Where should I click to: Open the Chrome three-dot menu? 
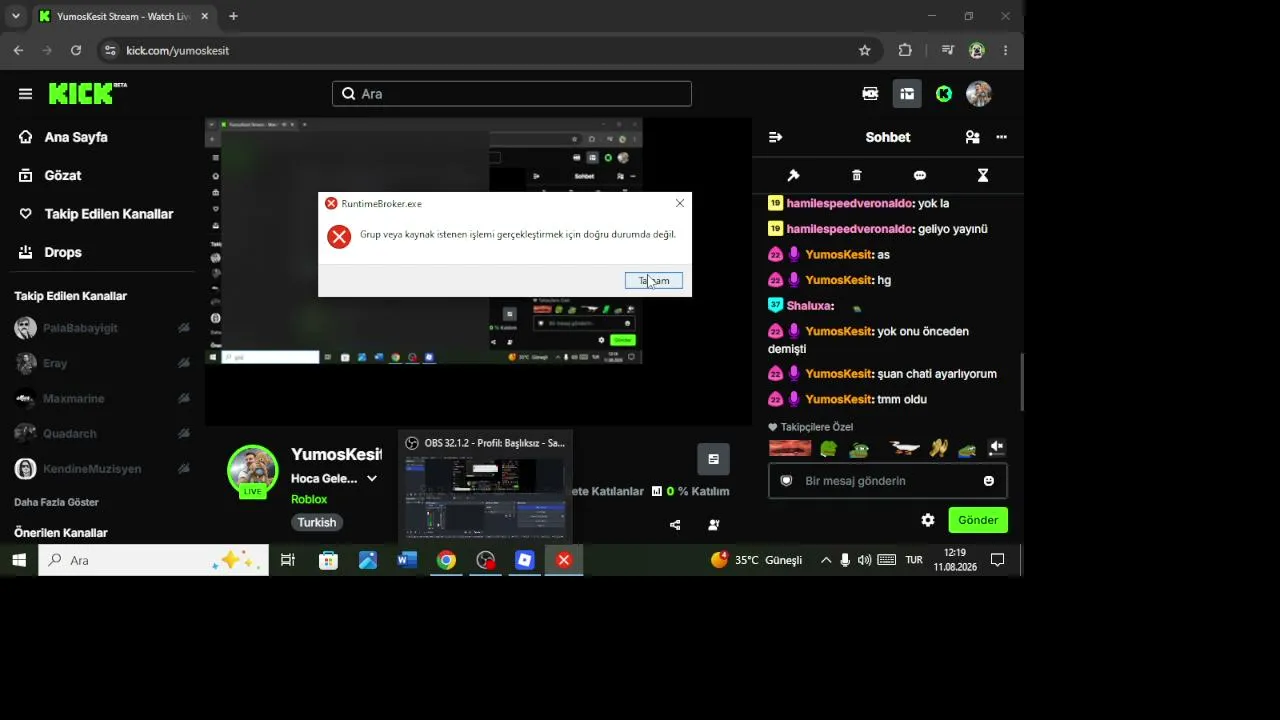pos(1005,50)
